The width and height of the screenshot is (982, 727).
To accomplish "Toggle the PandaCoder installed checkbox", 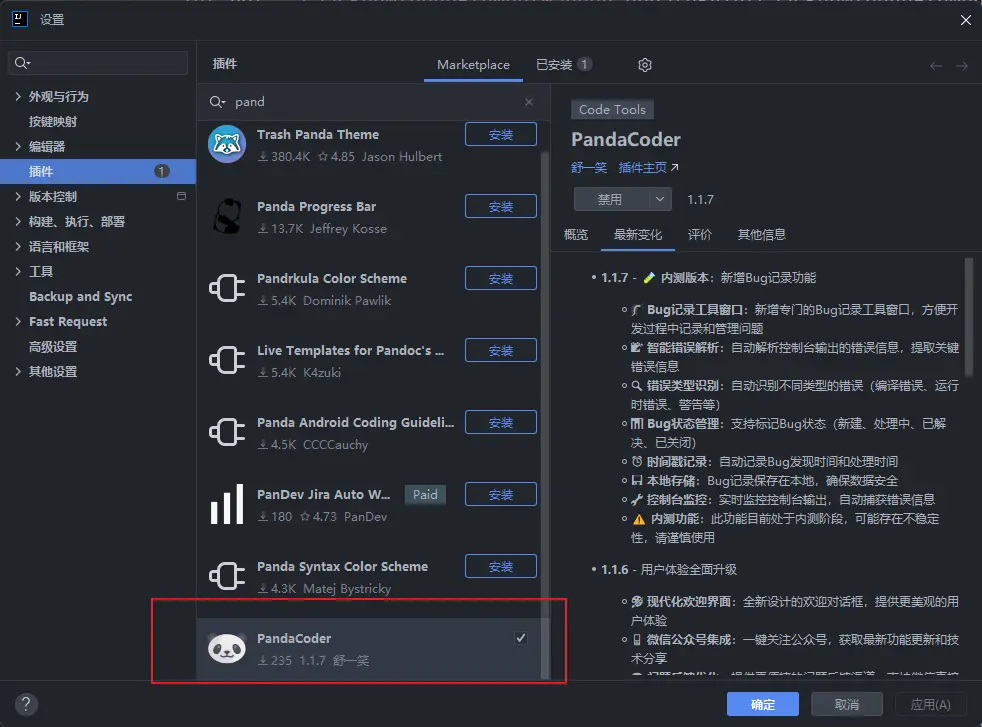I will tap(521, 637).
